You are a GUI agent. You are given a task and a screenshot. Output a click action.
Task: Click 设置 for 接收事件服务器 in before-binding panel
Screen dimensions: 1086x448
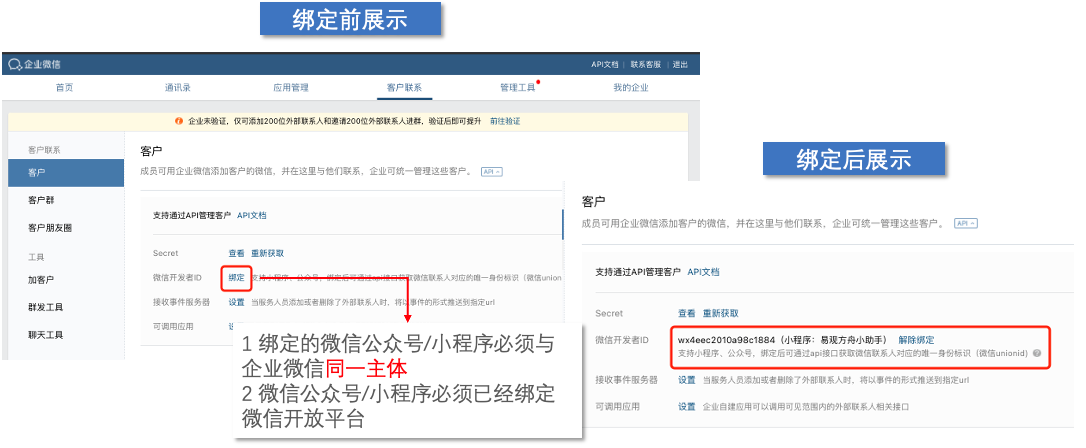click(x=237, y=302)
